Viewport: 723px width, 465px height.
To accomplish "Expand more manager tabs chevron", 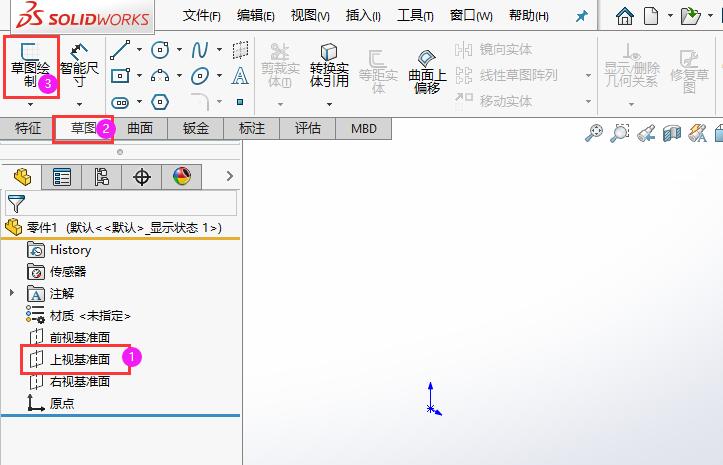I will pos(230,176).
